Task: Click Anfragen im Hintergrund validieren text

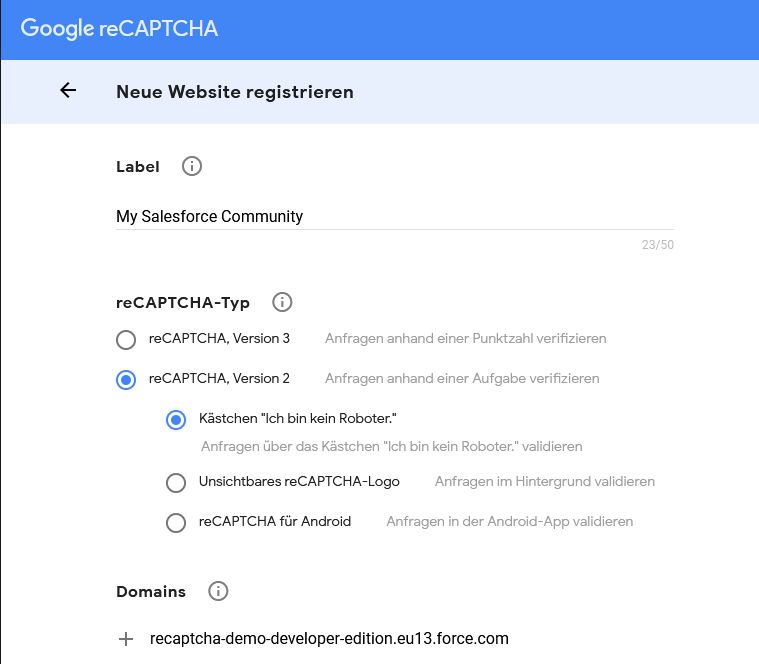Action: [544, 481]
